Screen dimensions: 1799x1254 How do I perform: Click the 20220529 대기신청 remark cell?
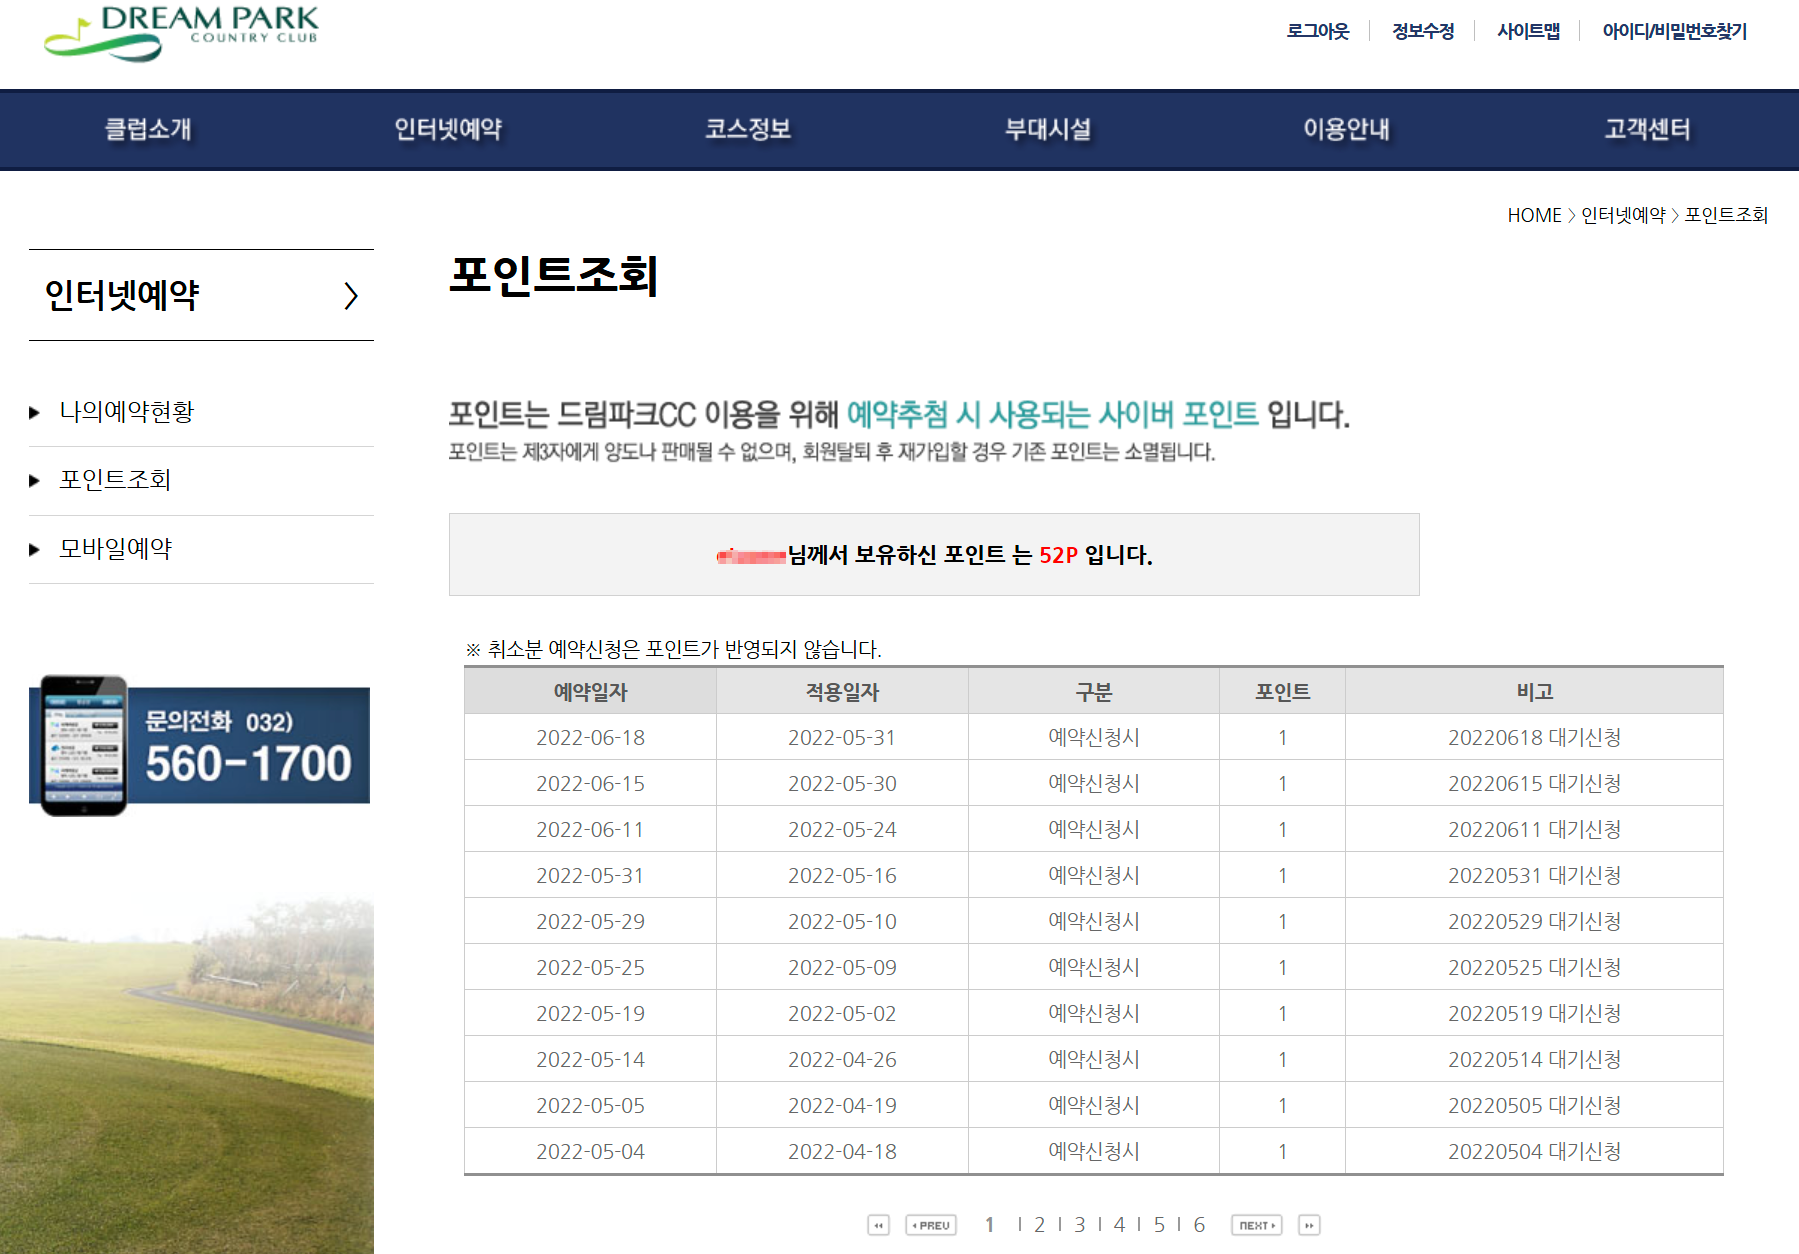click(x=1535, y=922)
